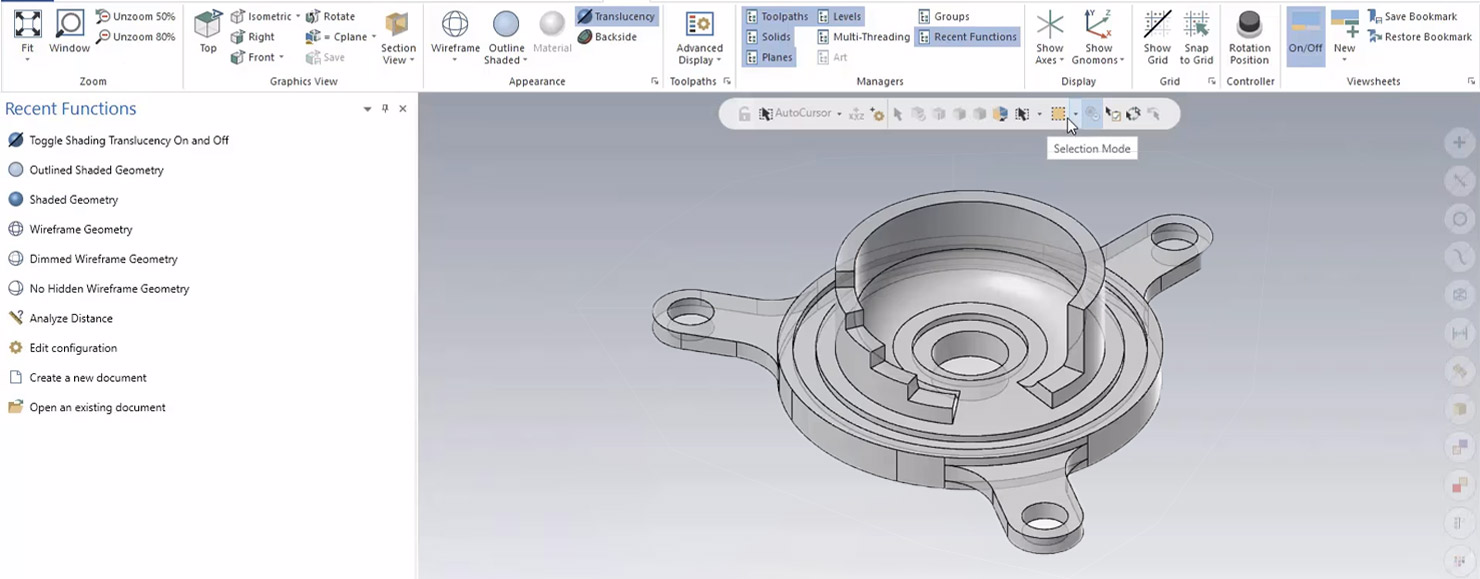Viewport: 1480px width, 579px height.
Task: Click the Show Grid icon
Action: 1157,25
